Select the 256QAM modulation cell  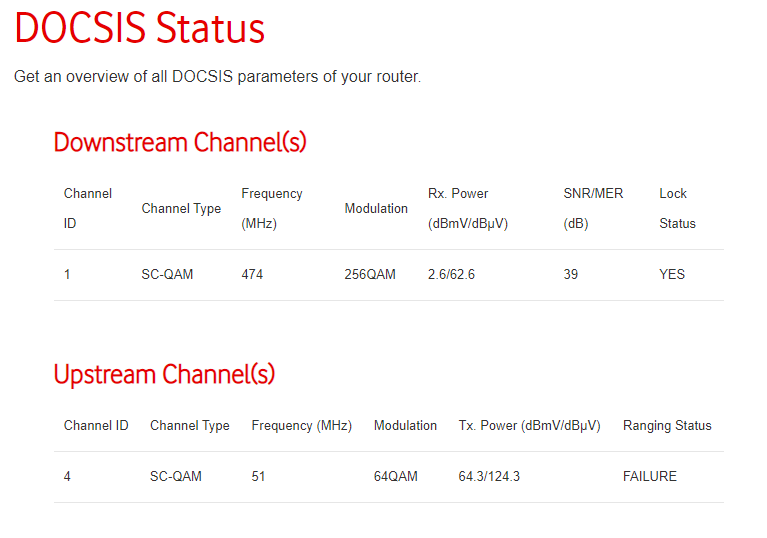[x=370, y=274]
